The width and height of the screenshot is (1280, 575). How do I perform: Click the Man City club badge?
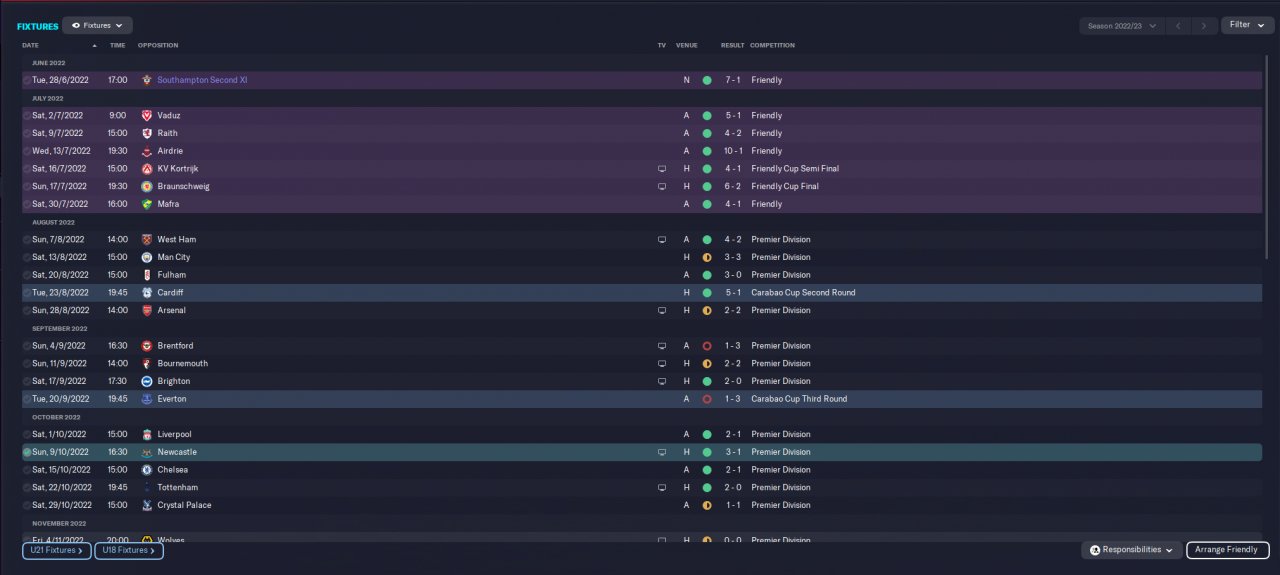[x=146, y=257]
